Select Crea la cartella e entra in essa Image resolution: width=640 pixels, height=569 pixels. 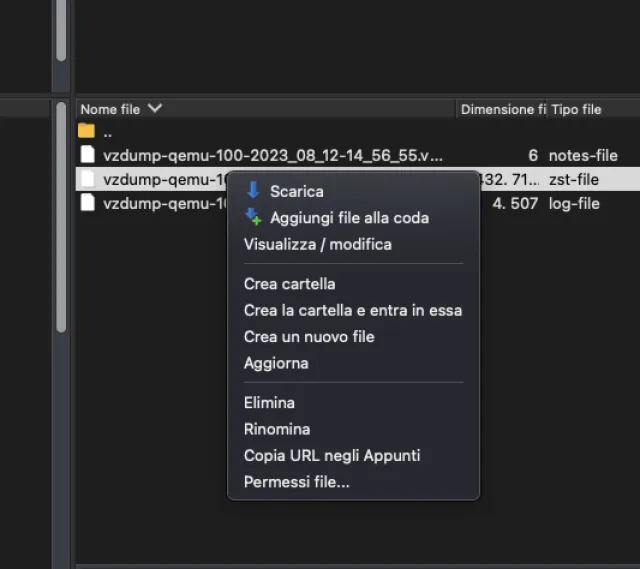click(353, 310)
